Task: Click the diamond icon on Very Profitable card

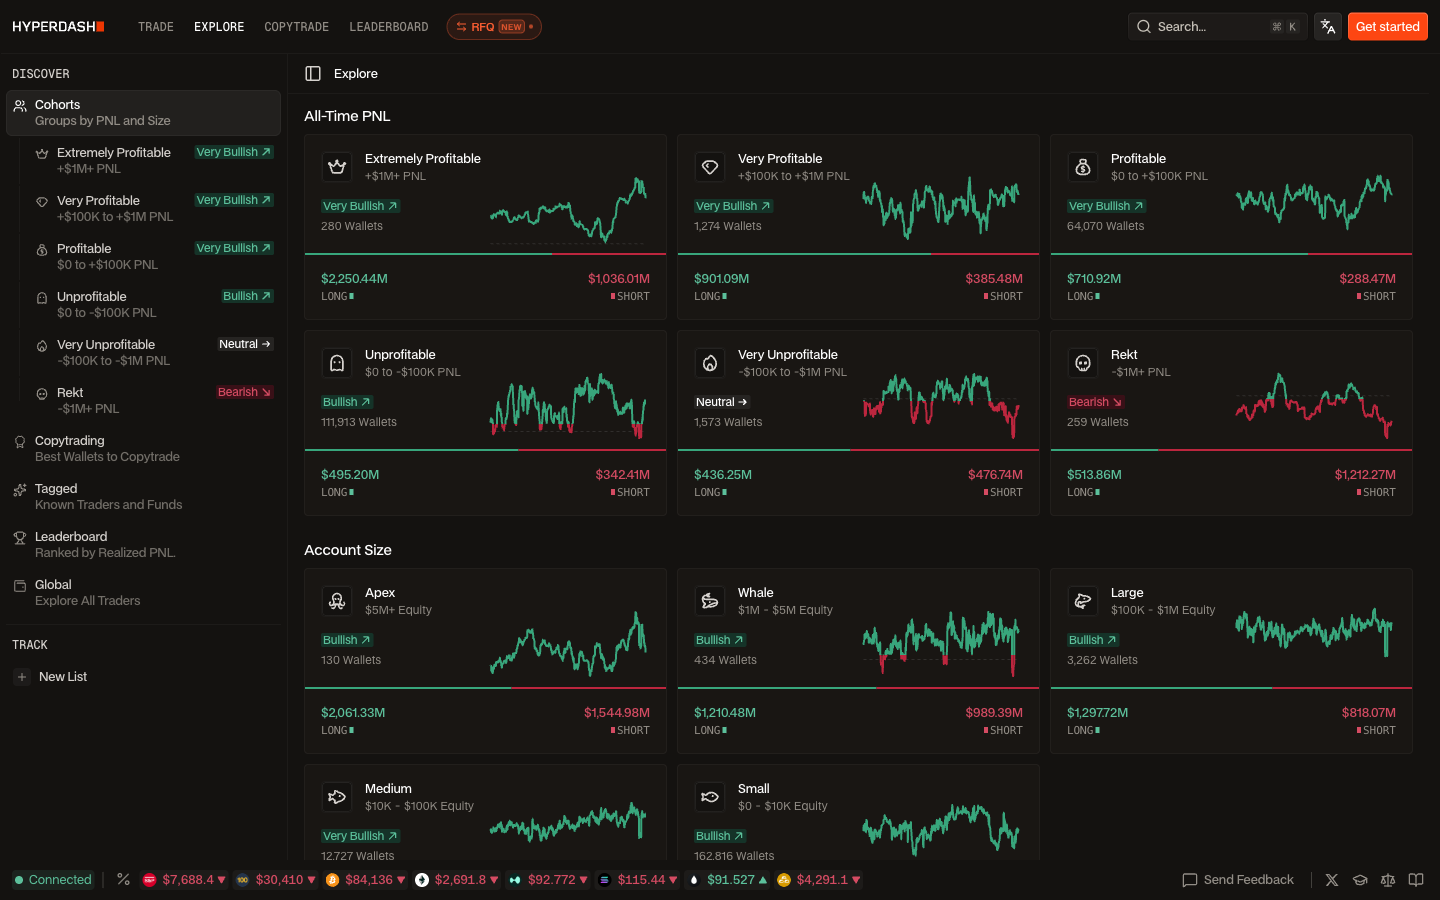Action: [710, 168]
